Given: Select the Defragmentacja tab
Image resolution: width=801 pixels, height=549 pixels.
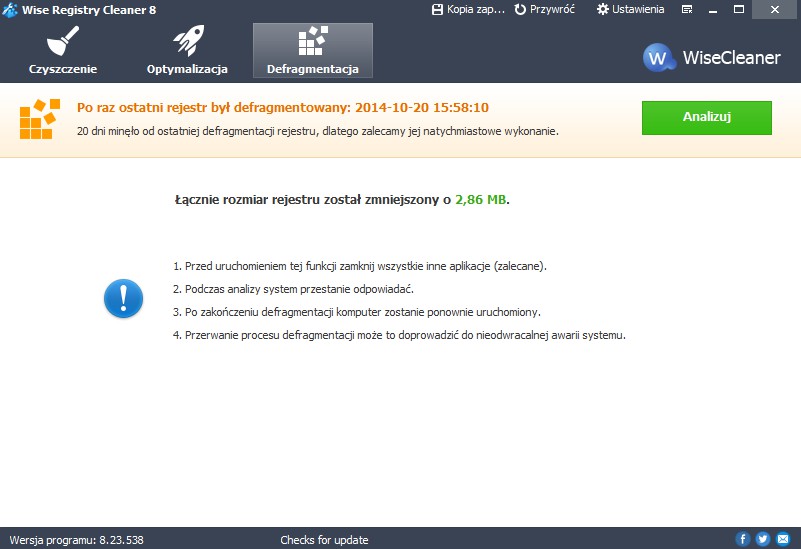Looking at the screenshot, I should point(313,51).
